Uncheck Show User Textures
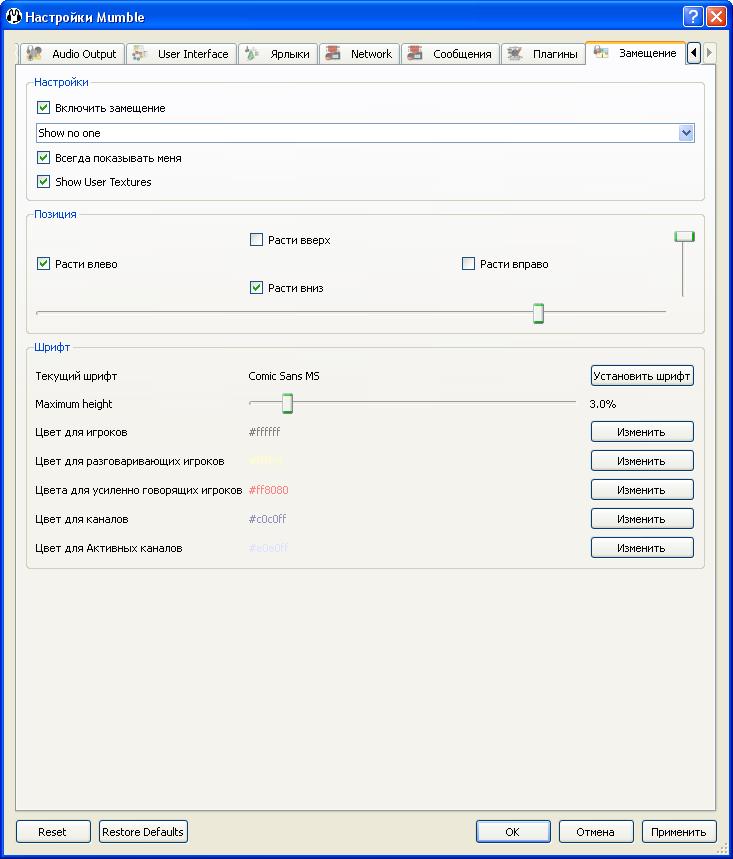The height and width of the screenshot is (859, 733). [43, 182]
